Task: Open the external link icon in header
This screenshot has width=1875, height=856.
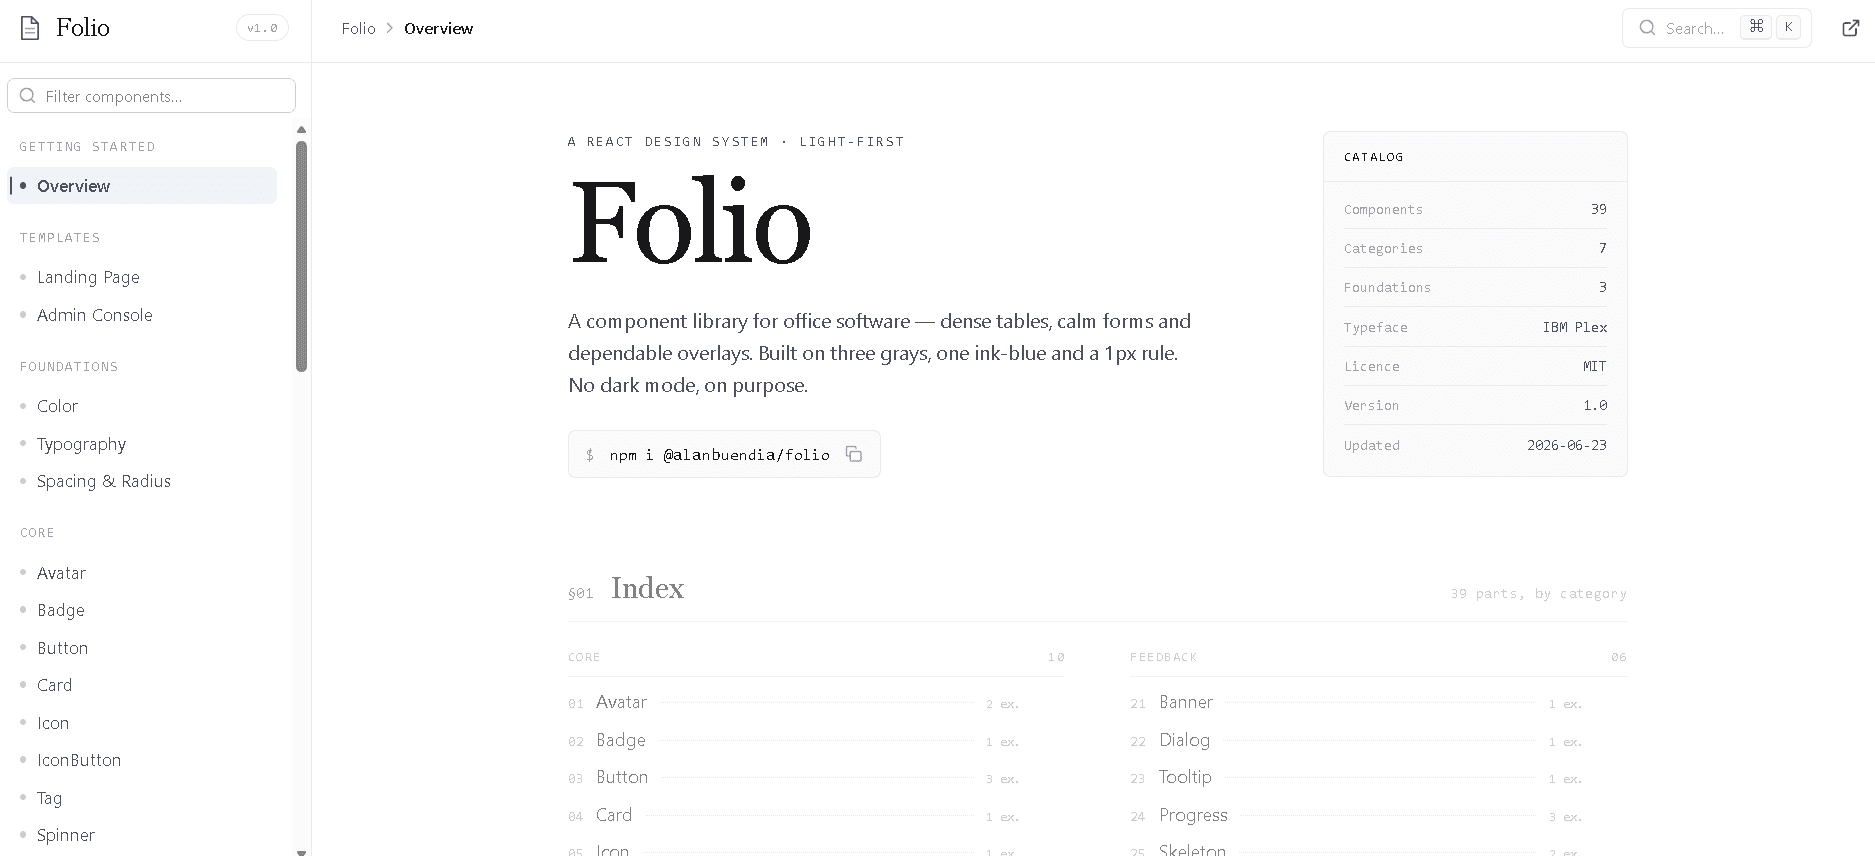Action: click(1850, 28)
